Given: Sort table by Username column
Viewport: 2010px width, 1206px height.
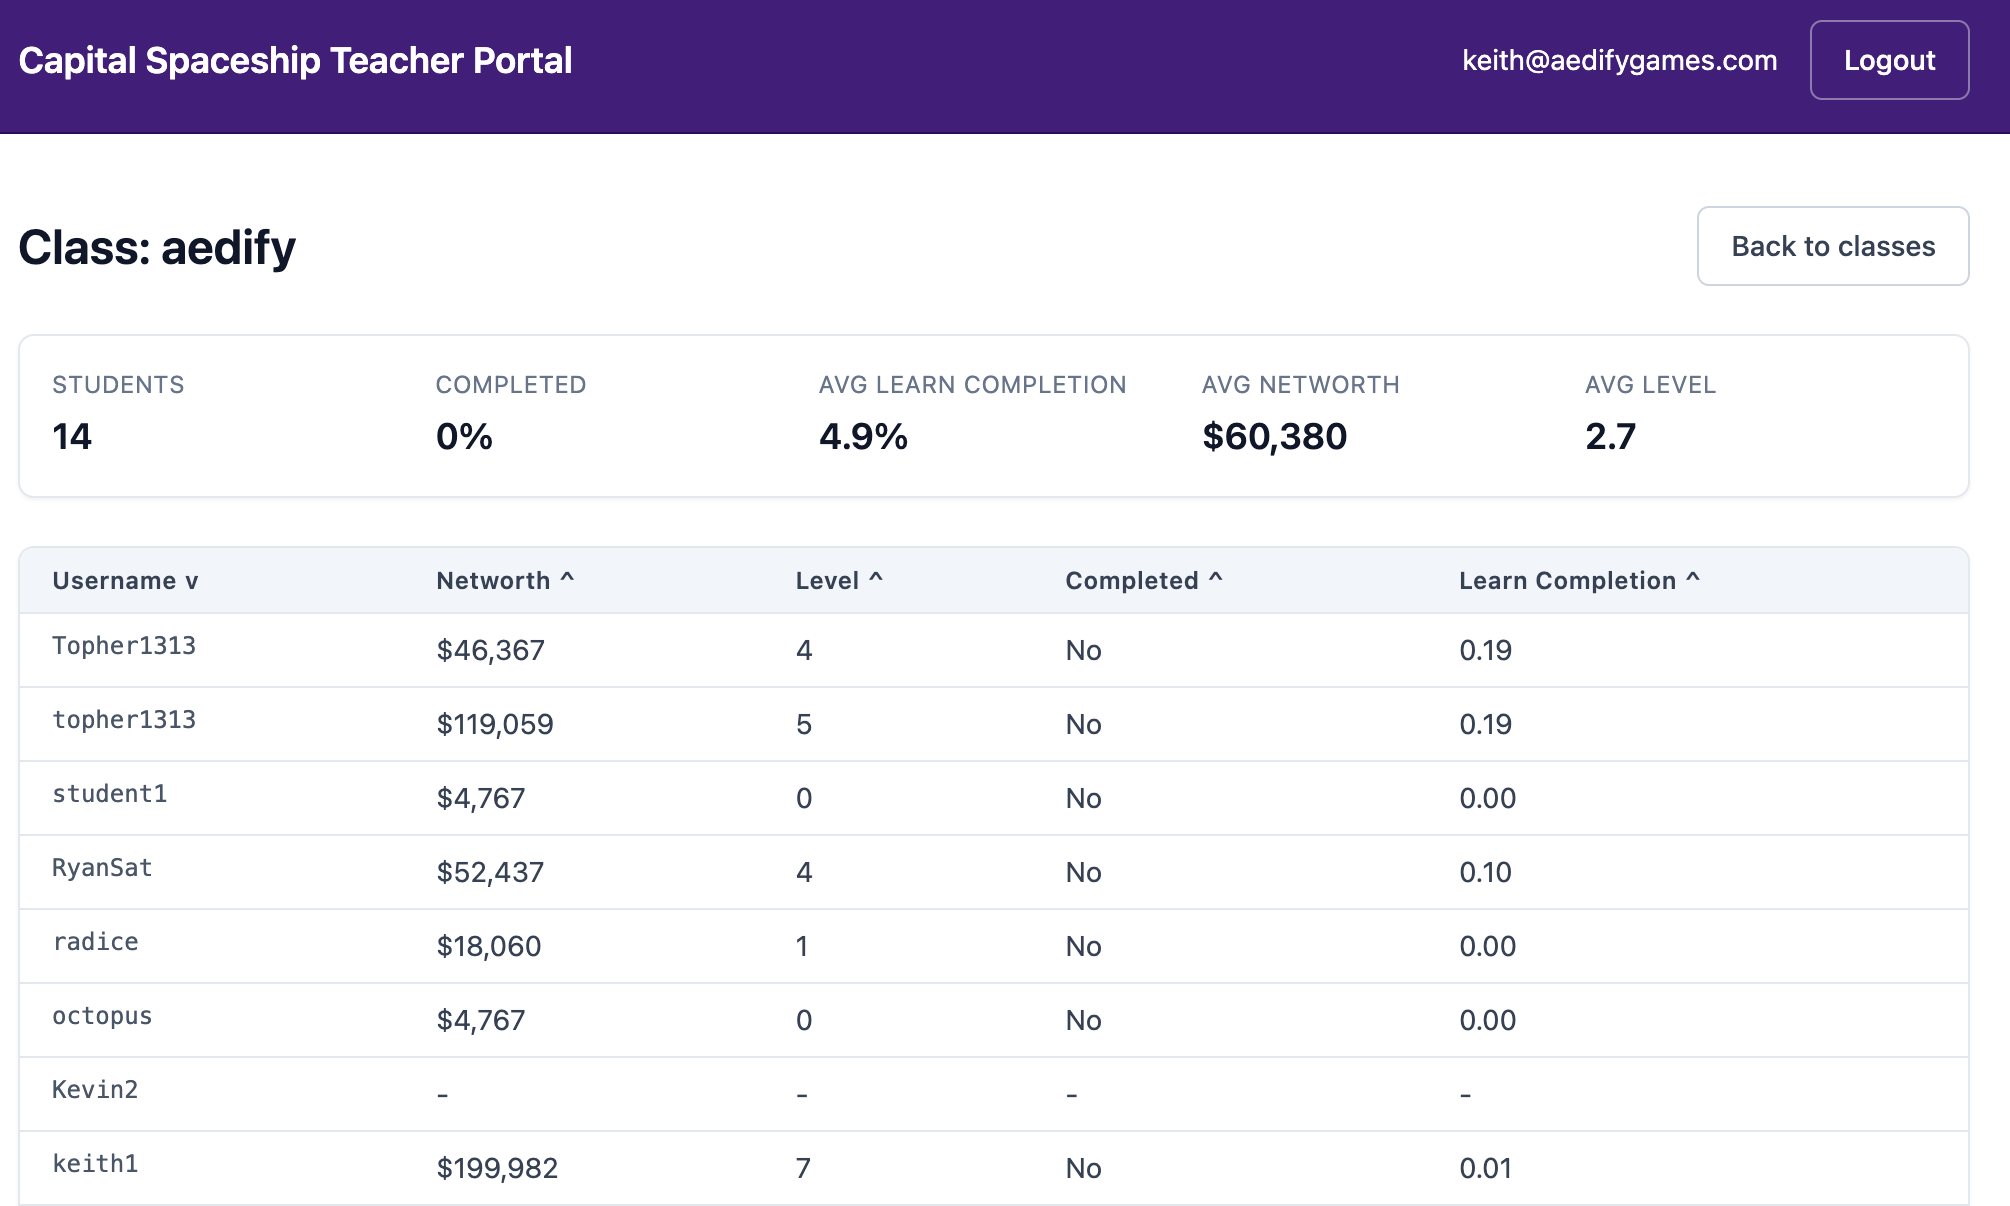Looking at the screenshot, I should point(125,581).
